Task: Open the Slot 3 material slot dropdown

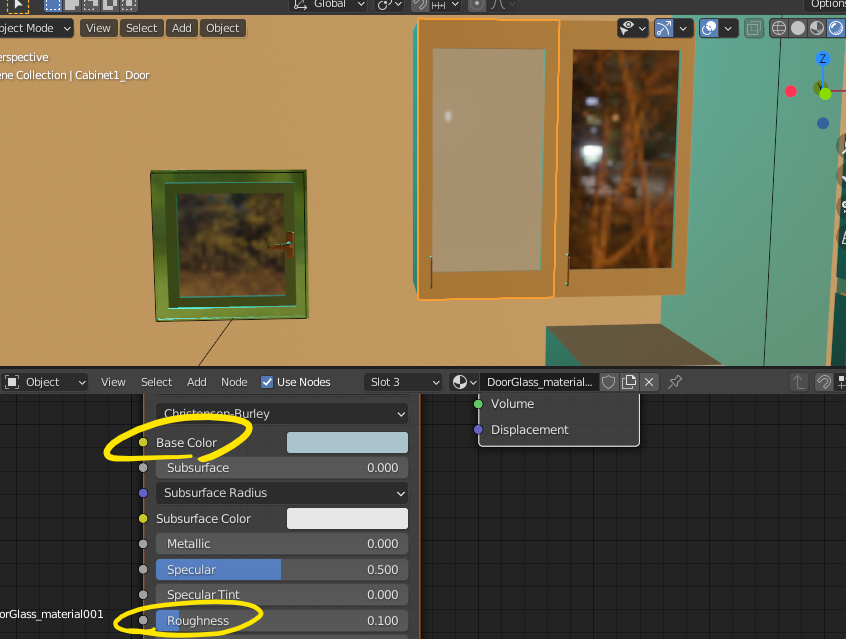Action: point(403,382)
